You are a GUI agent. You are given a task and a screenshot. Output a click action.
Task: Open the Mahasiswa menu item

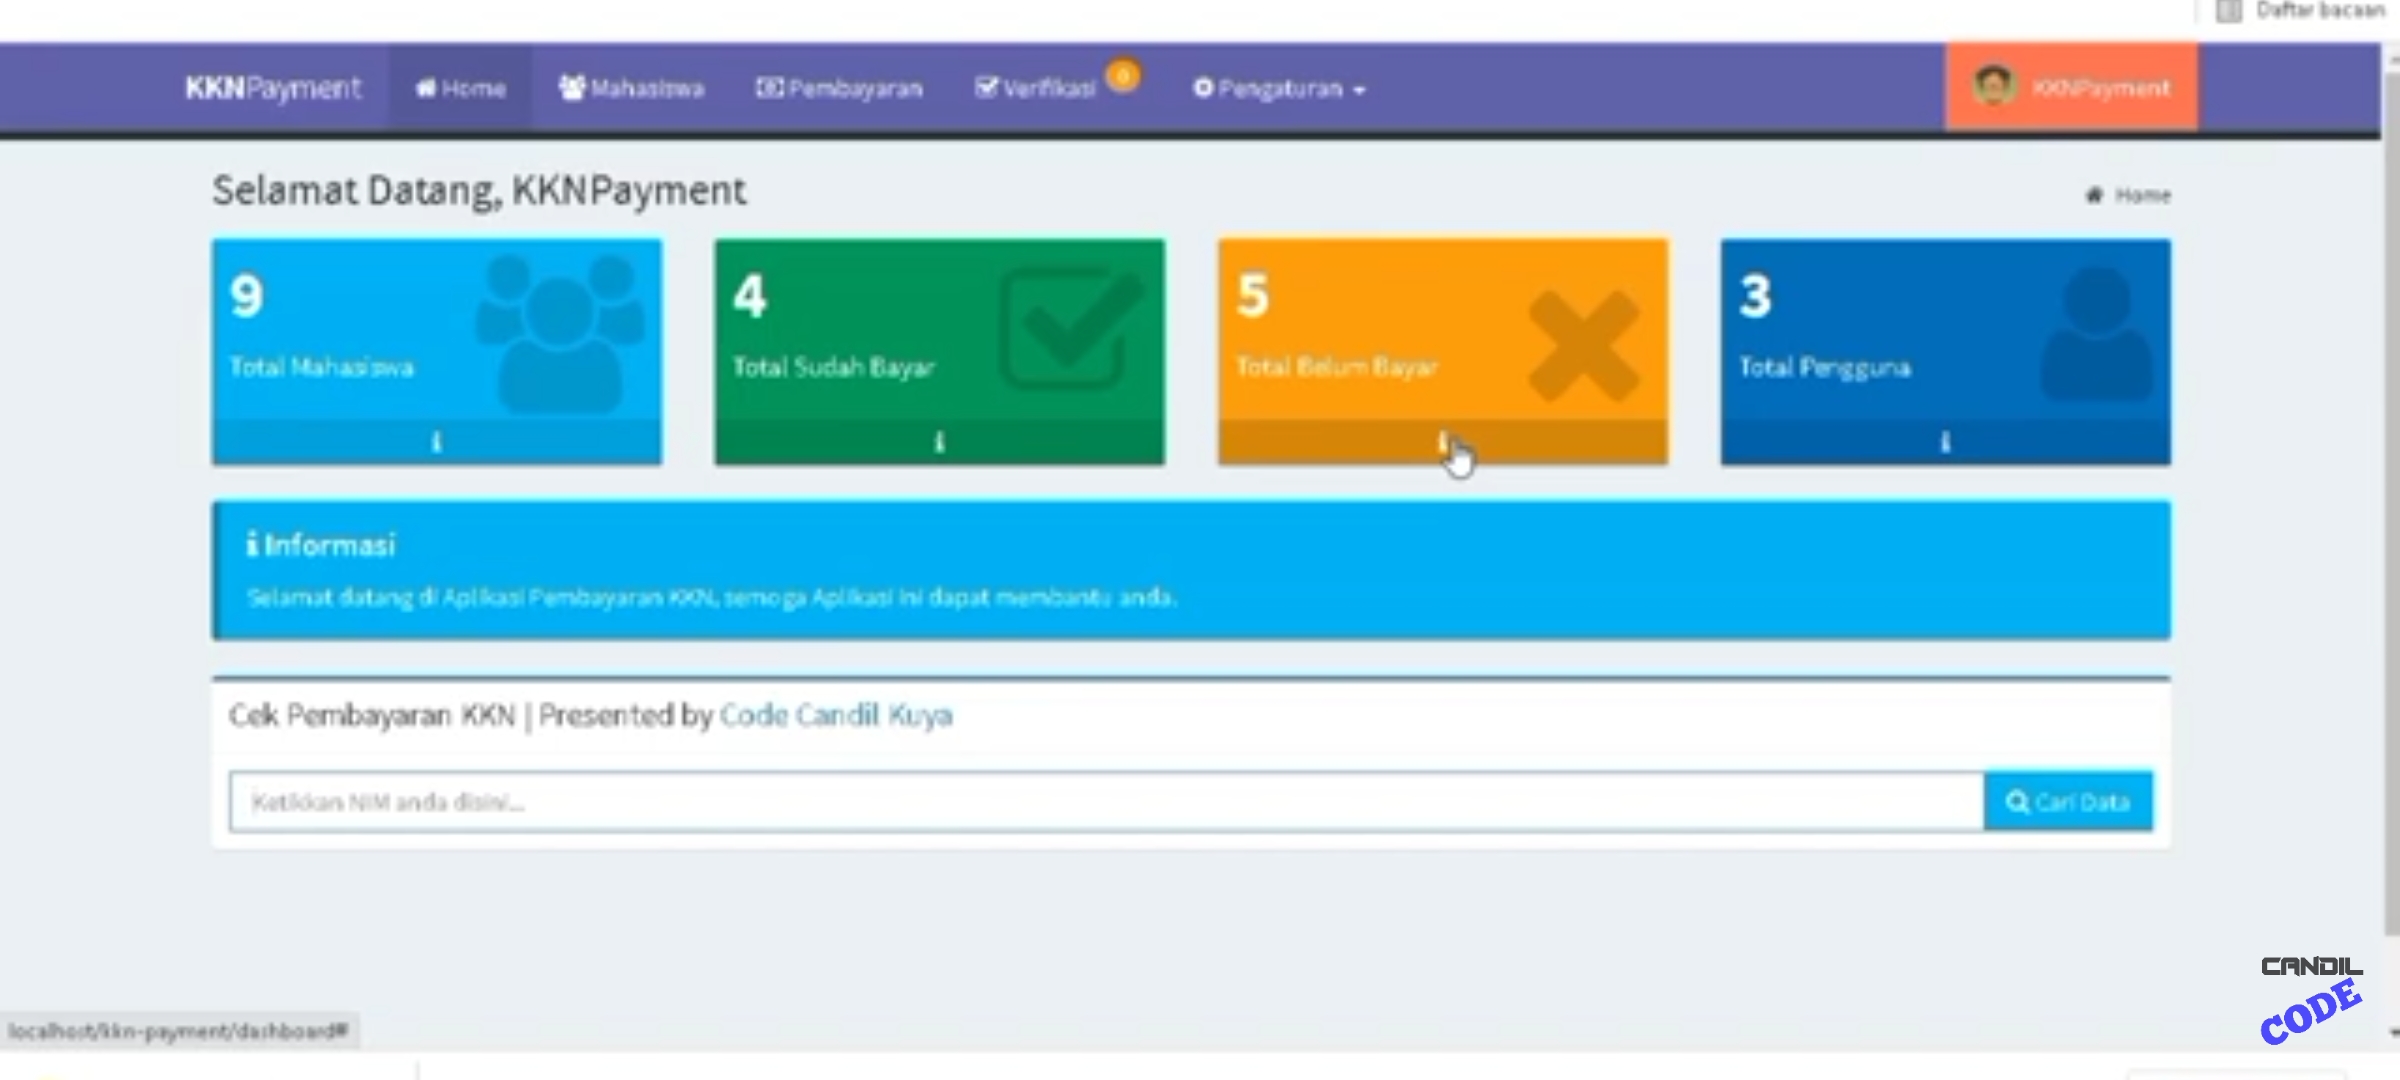tap(632, 89)
